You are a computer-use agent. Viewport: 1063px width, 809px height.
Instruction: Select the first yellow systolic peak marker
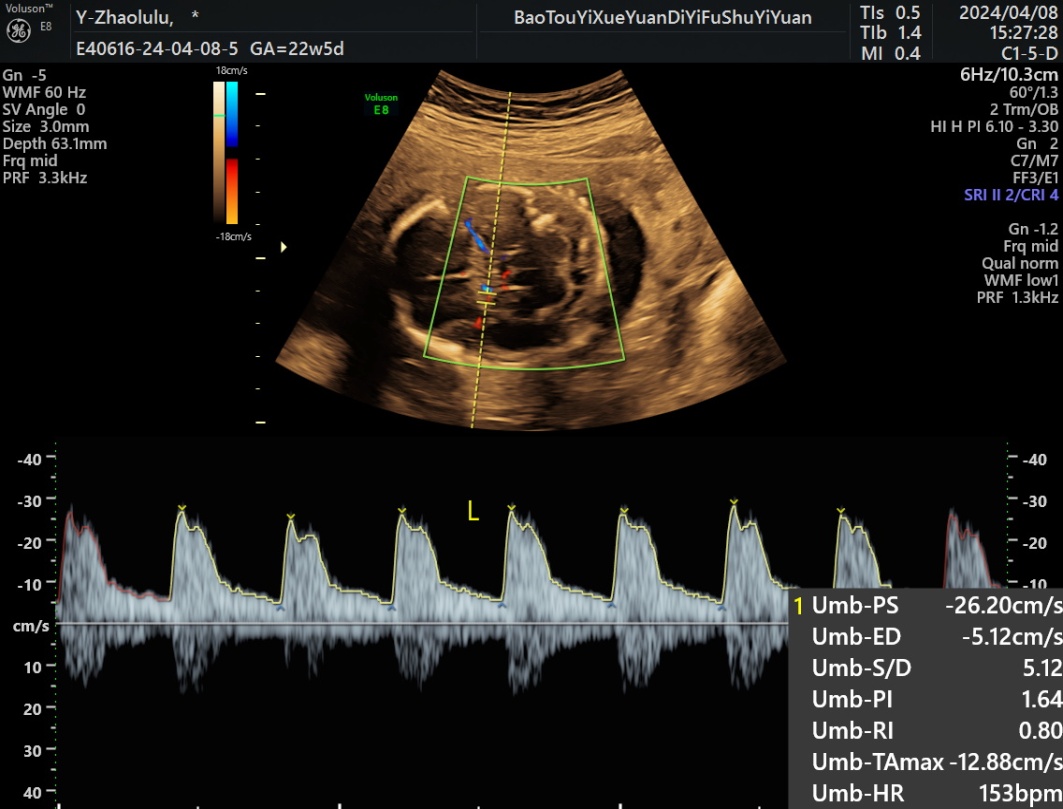(x=182, y=510)
